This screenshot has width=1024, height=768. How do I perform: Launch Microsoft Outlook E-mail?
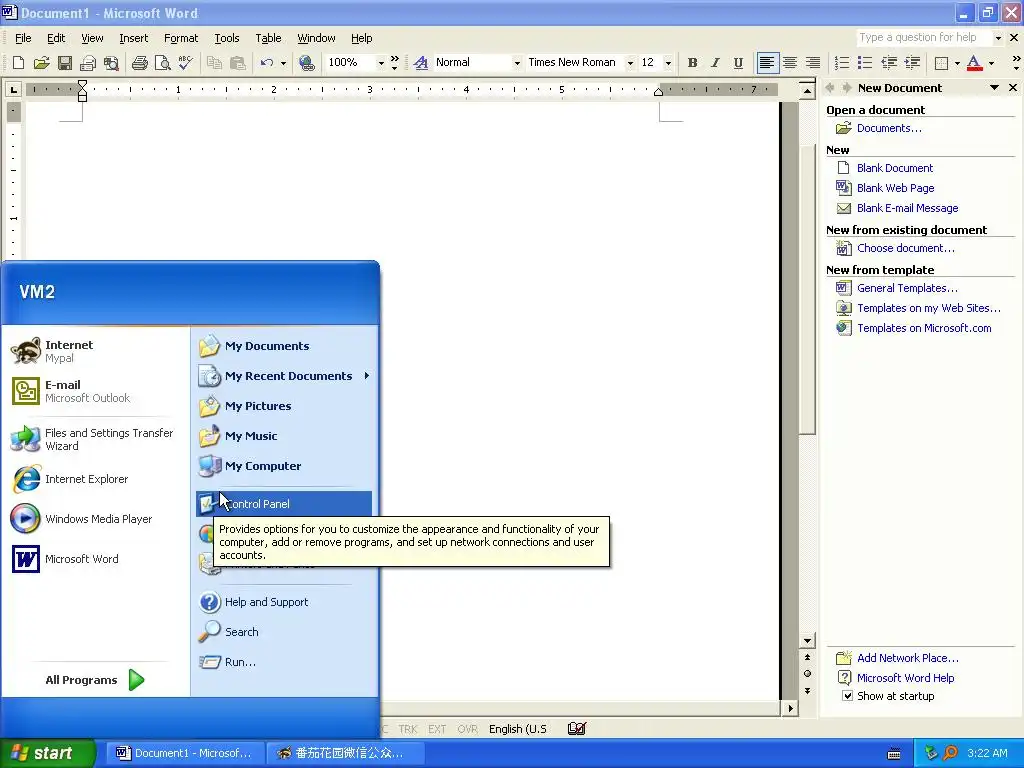[x=95, y=391]
